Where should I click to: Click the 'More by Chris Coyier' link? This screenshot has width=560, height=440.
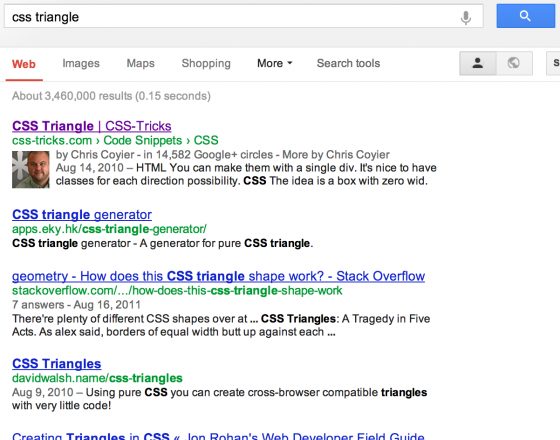(336, 155)
